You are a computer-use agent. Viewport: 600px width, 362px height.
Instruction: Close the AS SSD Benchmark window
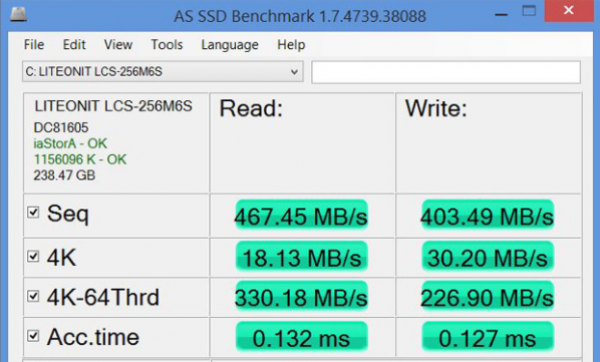(569, 11)
